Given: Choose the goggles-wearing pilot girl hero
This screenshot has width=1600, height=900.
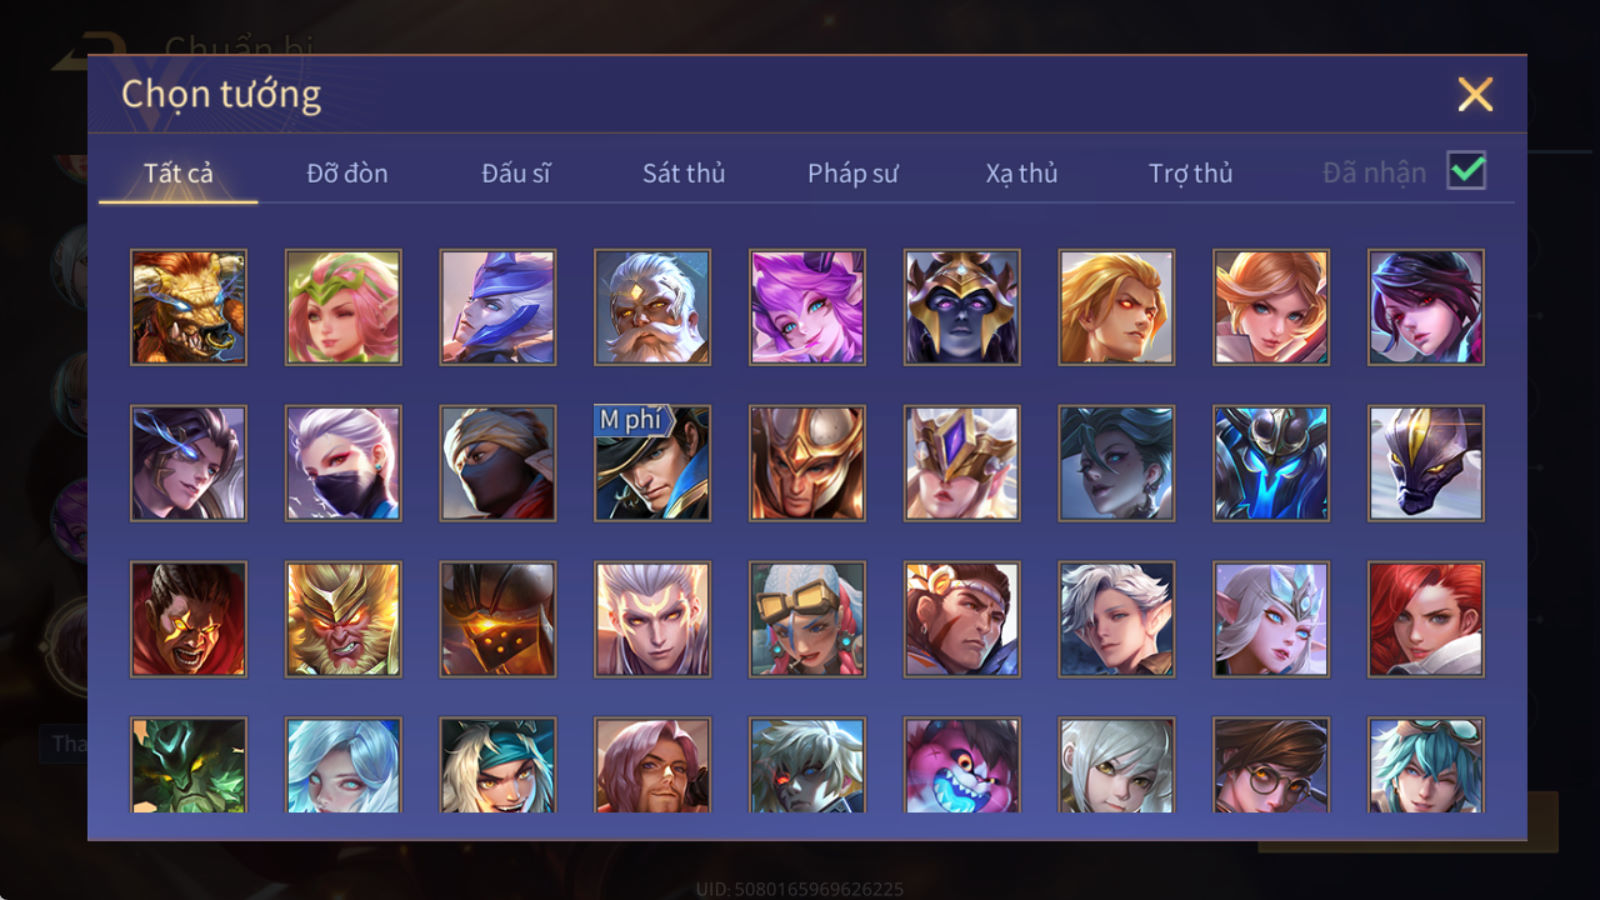Looking at the screenshot, I should tap(807, 619).
